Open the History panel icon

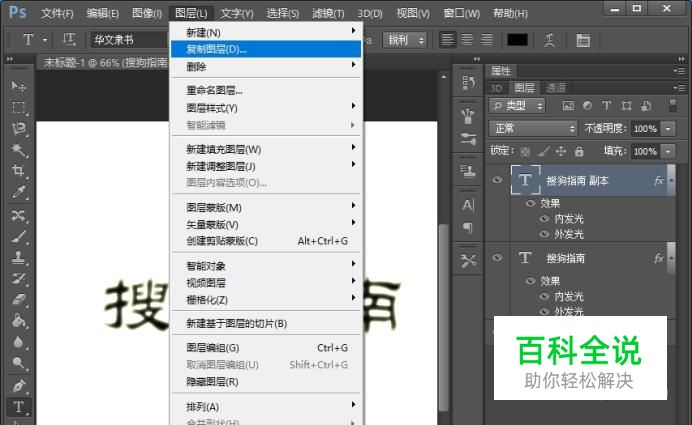468,83
